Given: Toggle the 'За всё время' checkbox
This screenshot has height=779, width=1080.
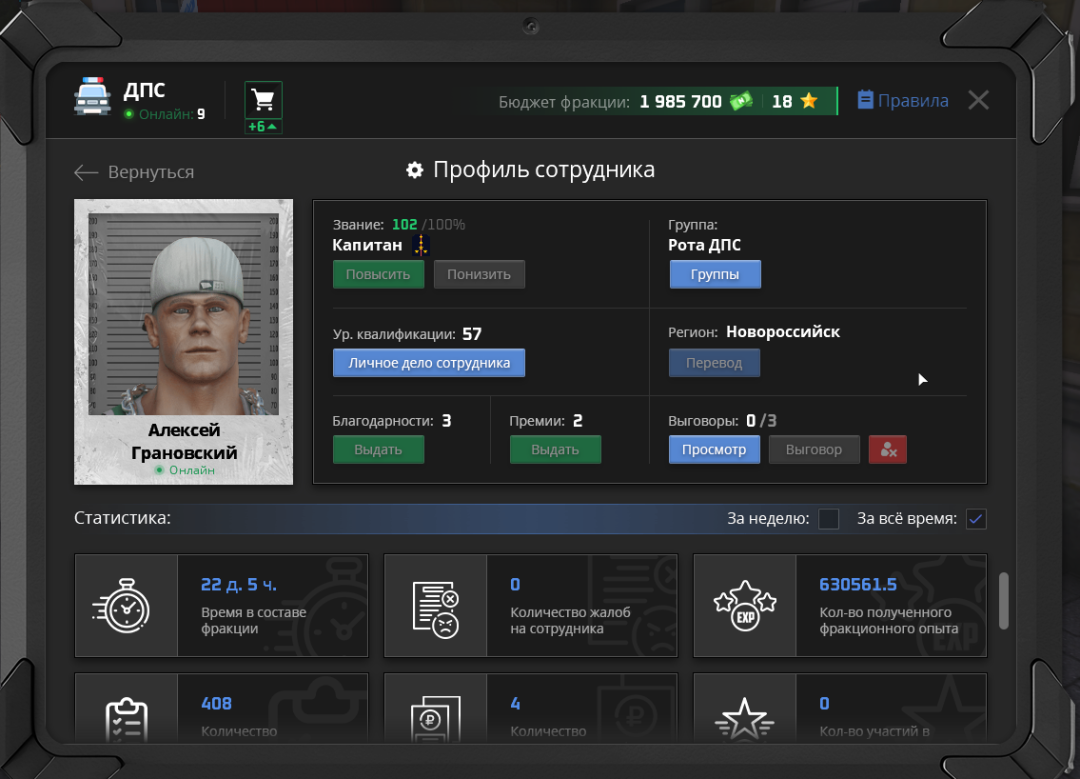Looking at the screenshot, I should [x=975, y=519].
